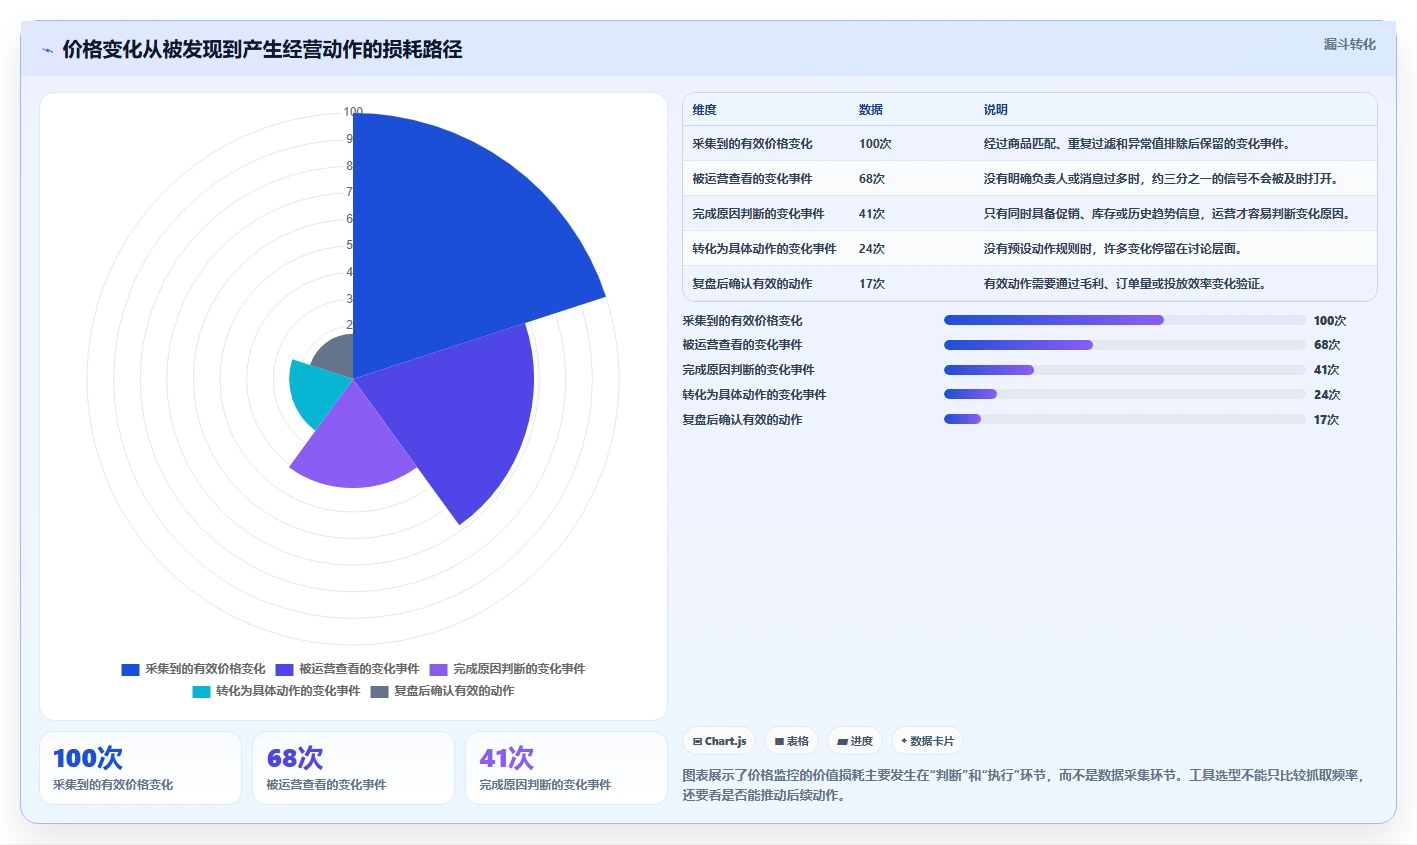
Task: Click the 17次 label beside progress bar
Action: 1327,420
